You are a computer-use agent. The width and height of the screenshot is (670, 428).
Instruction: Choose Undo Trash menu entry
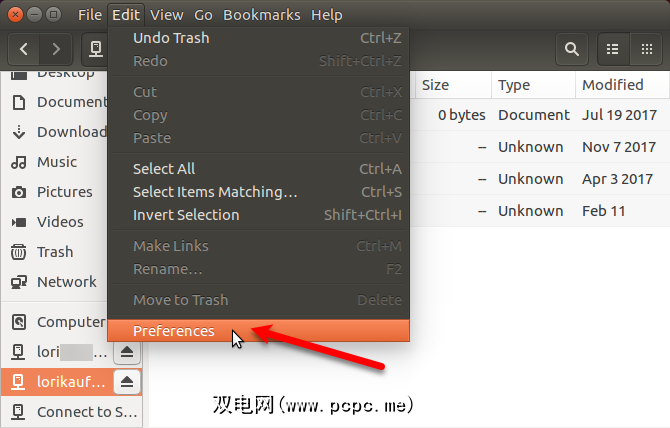(171, 38)
